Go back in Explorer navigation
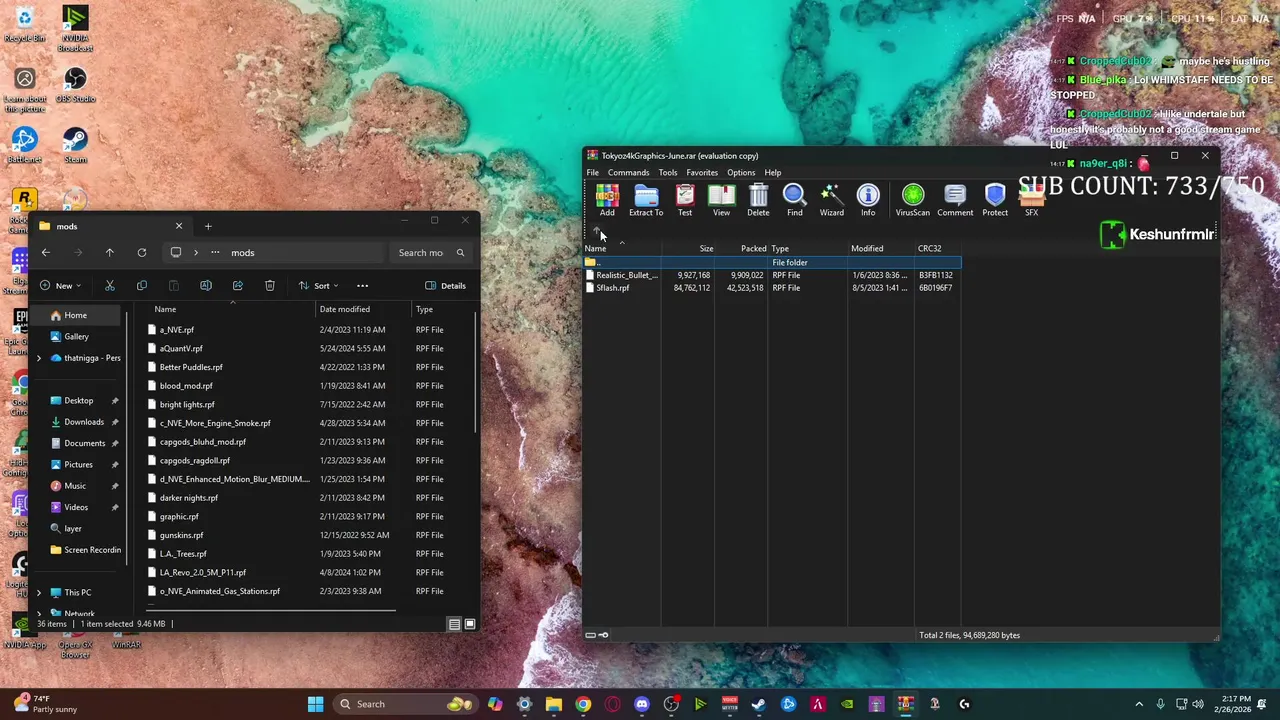The height and width of the screenshot is (720, 1280). 46,253
